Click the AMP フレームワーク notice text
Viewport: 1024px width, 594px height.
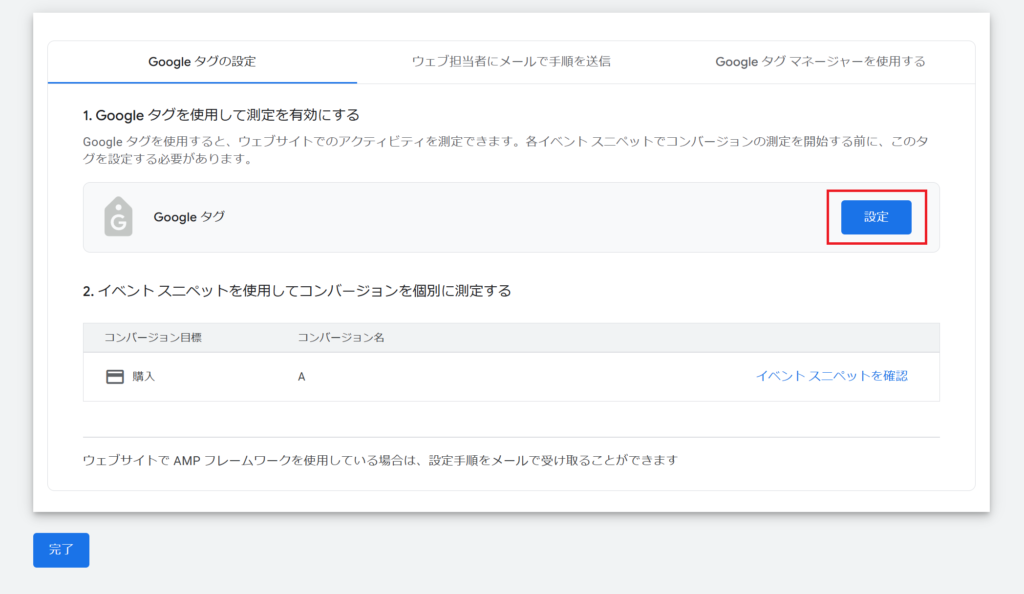380,460
